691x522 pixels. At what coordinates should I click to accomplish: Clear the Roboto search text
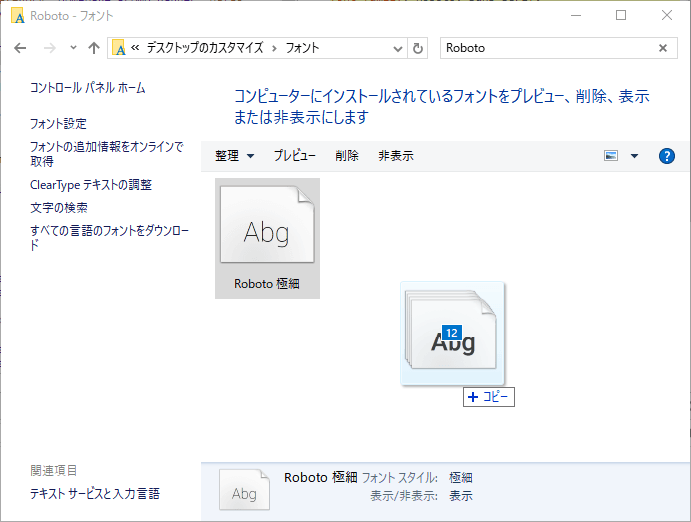coord(662,48)
